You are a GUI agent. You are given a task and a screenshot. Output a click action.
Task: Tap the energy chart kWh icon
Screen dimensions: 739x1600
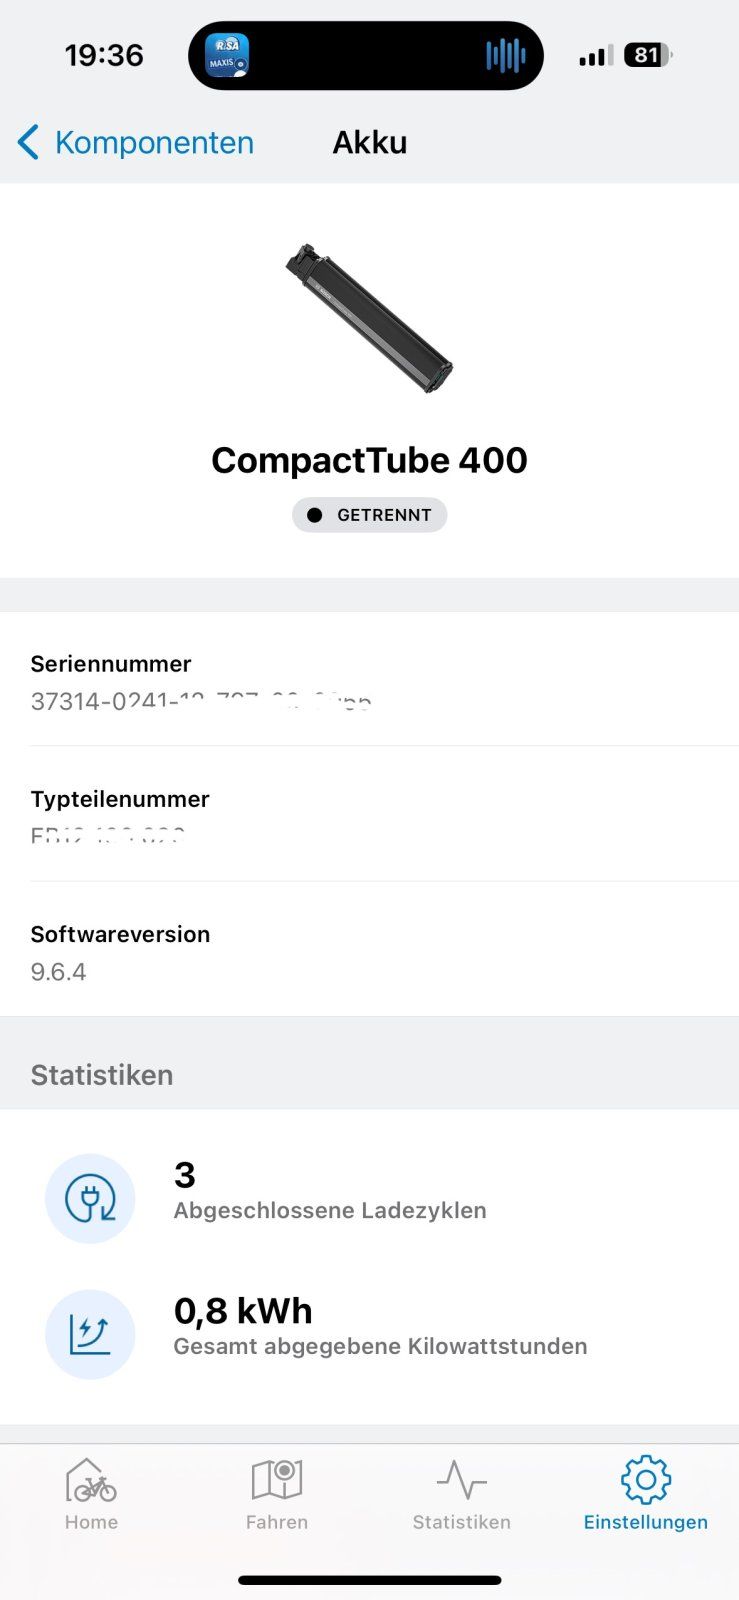[90, 1334]
